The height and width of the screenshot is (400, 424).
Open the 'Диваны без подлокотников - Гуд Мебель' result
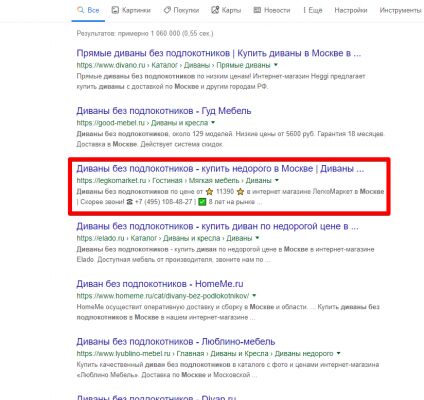[x=164, y=111]
